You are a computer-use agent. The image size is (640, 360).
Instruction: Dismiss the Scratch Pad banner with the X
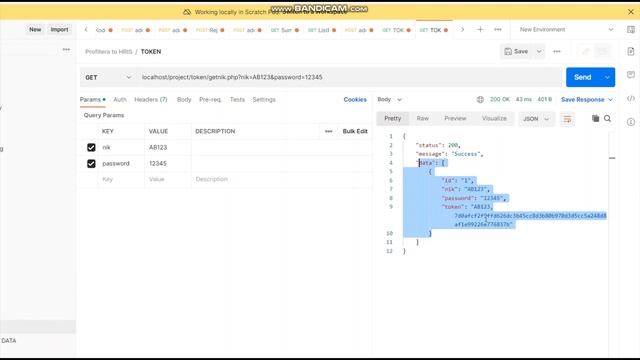pyautogui.click(x=631, y=12)
